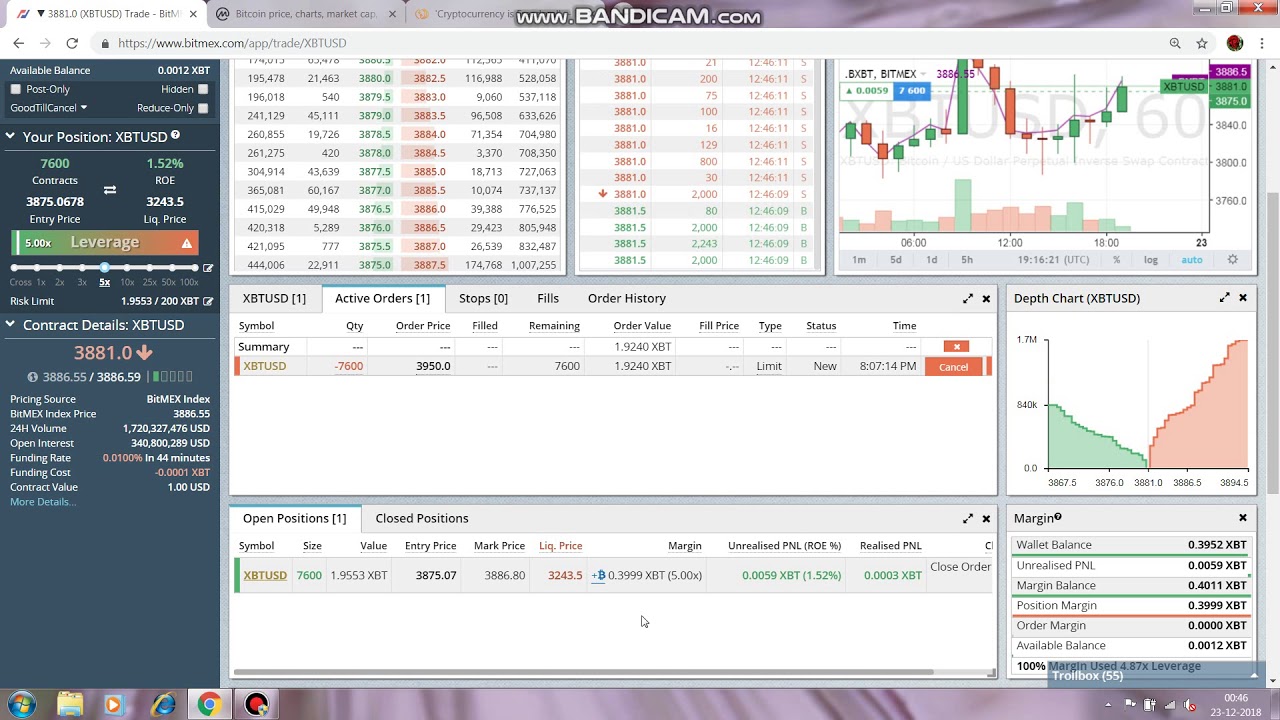Screen dimensions: 1280x720
Task: Switch to the Order History tab
Action: (627, 298)
